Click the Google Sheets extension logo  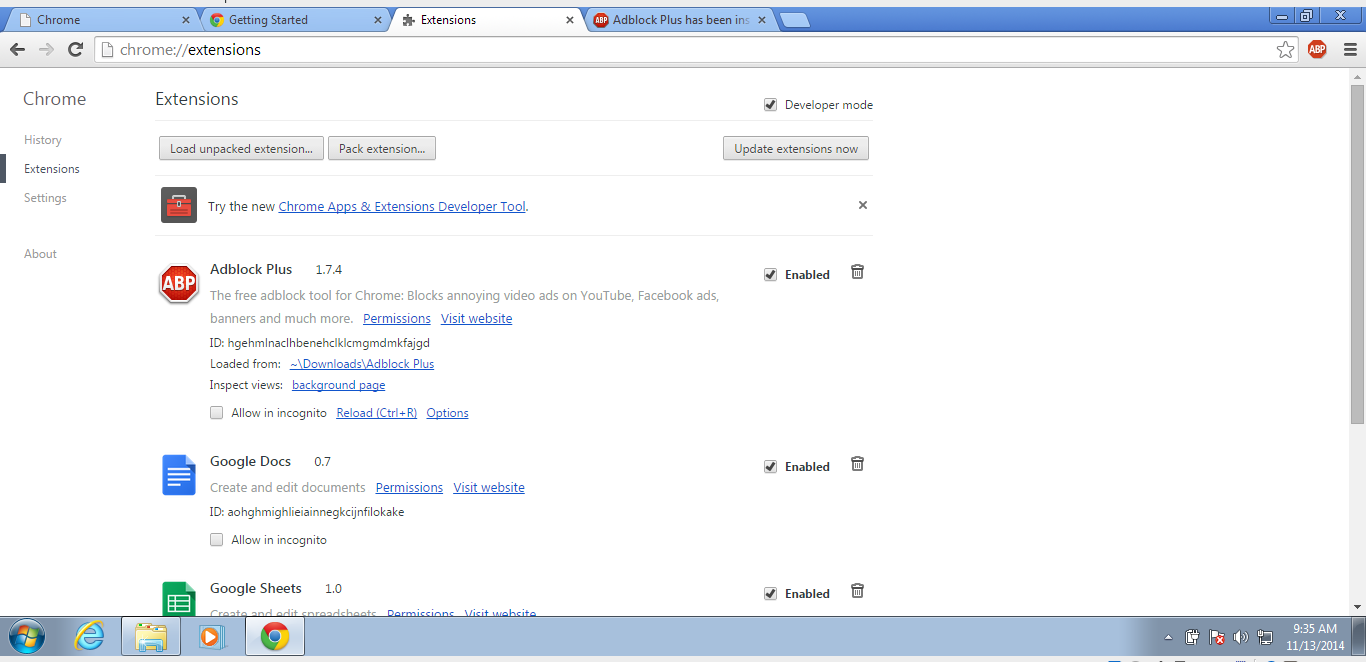click(x=179, y=599)
